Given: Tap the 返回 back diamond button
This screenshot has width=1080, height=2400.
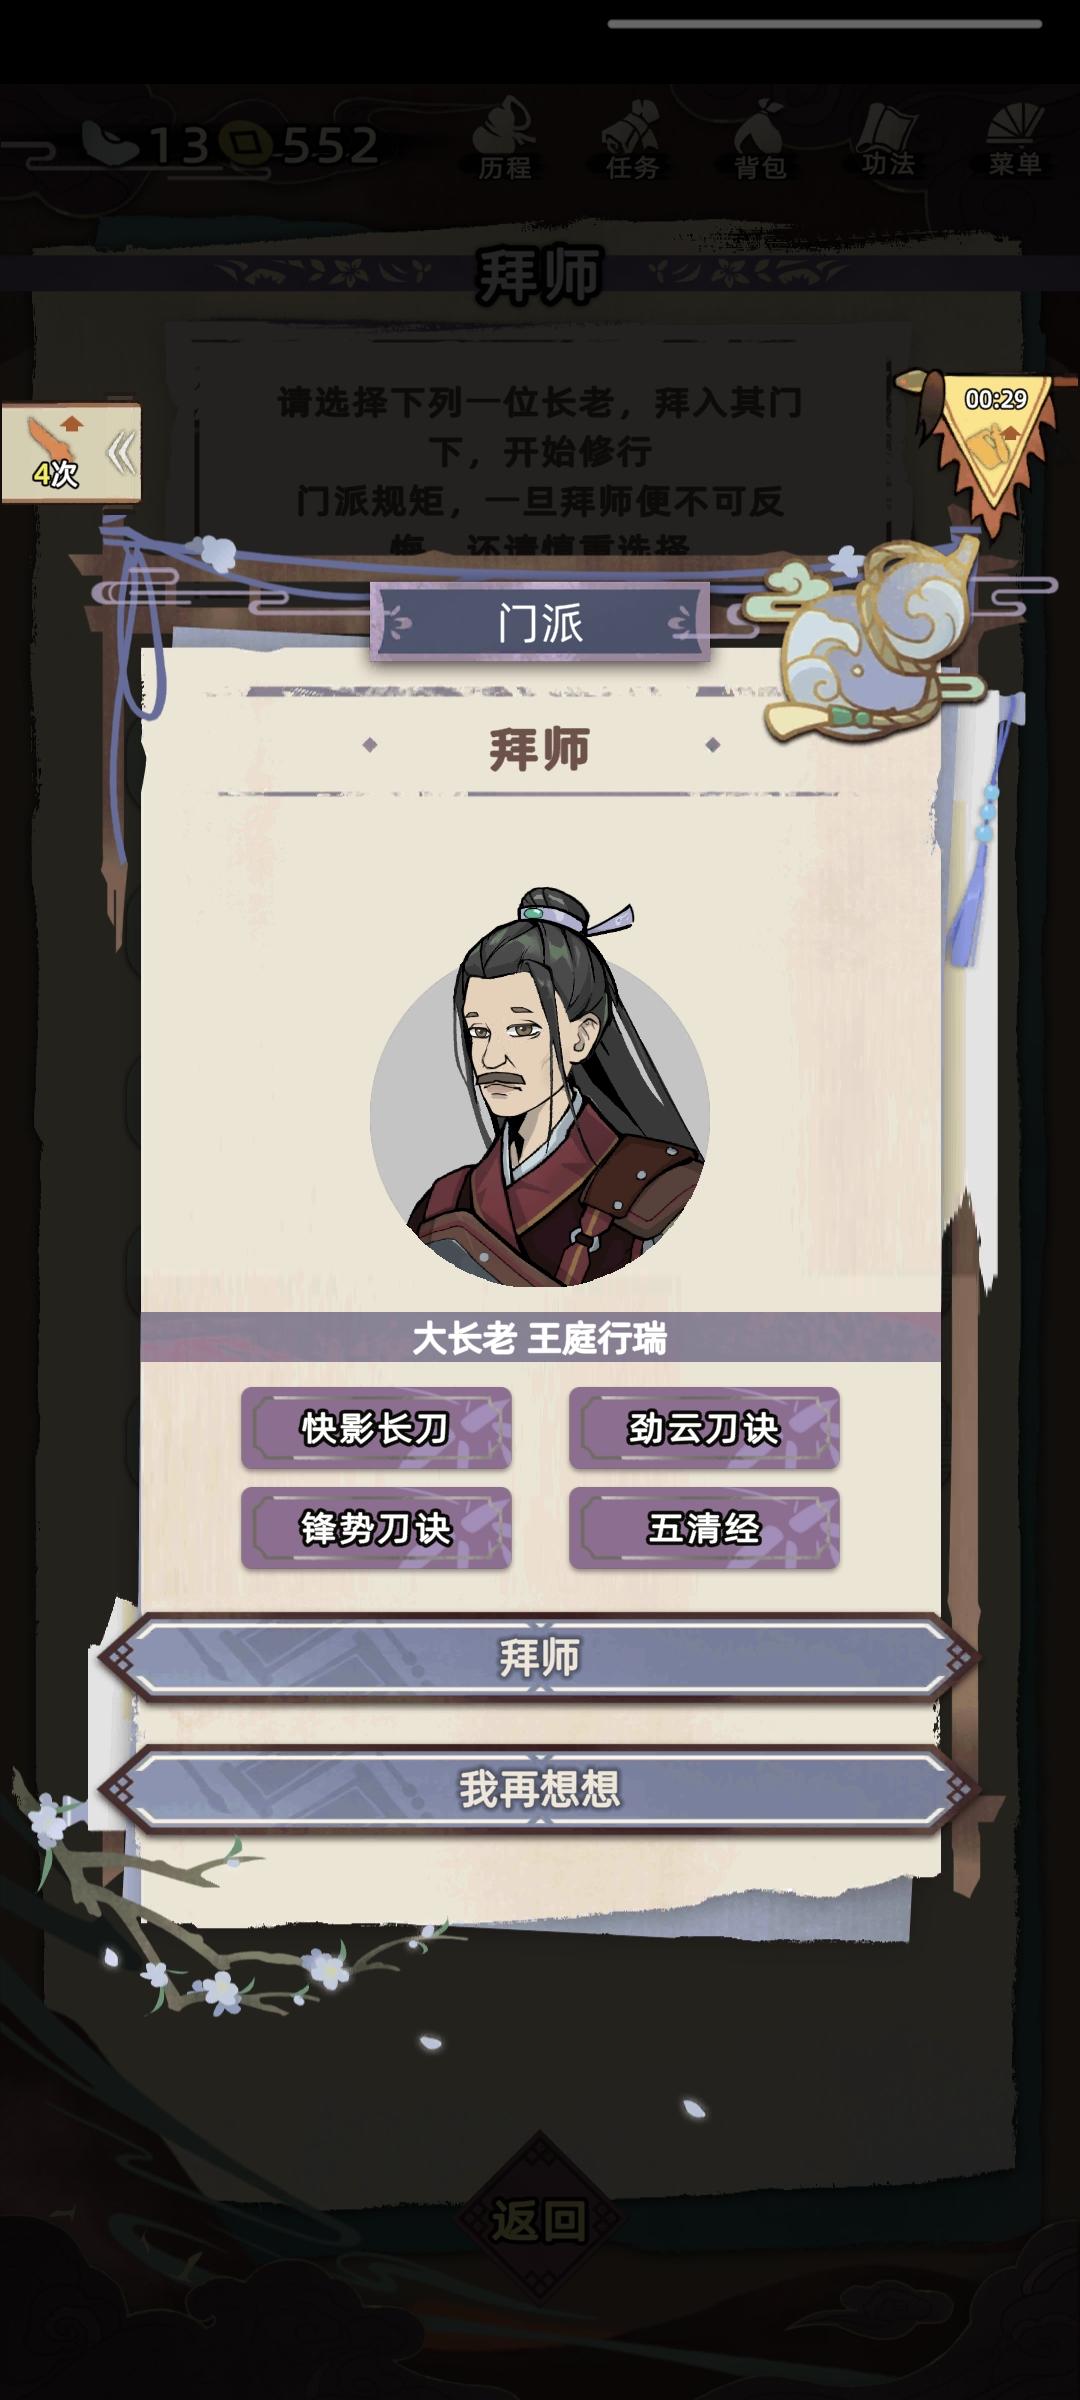Looking at the screenshot, I should pyautogui.click(x=540, y=2220).
